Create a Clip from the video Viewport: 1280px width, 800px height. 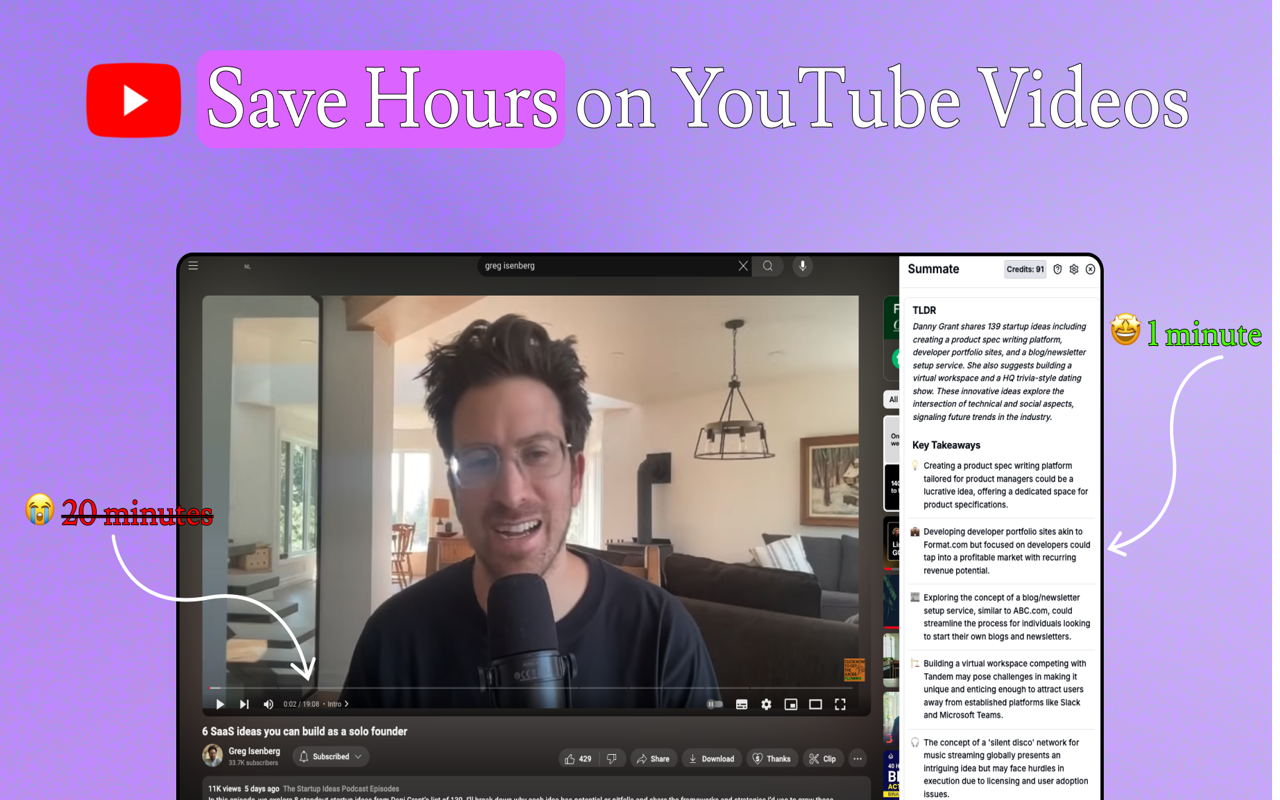pyautogui.click(x=823, y=759)
